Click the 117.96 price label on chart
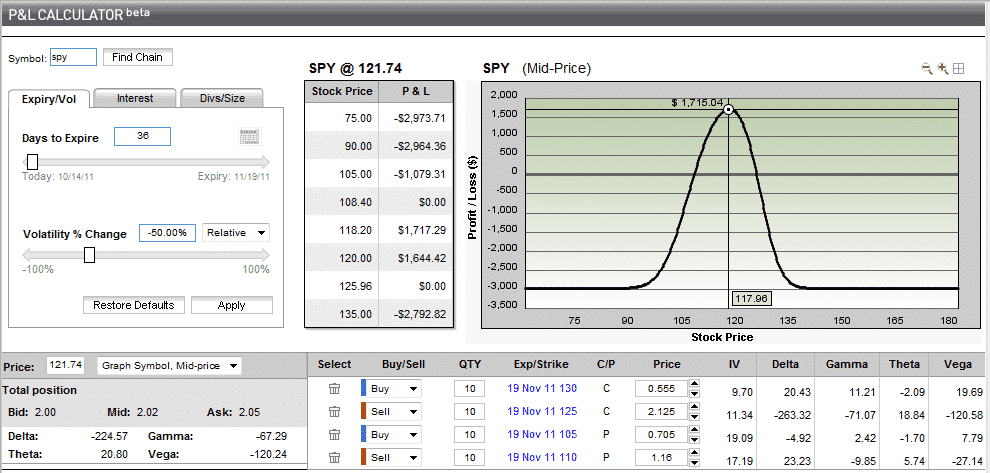The height and width of the screenshot is (473, 990). click(x=751, y=298)
